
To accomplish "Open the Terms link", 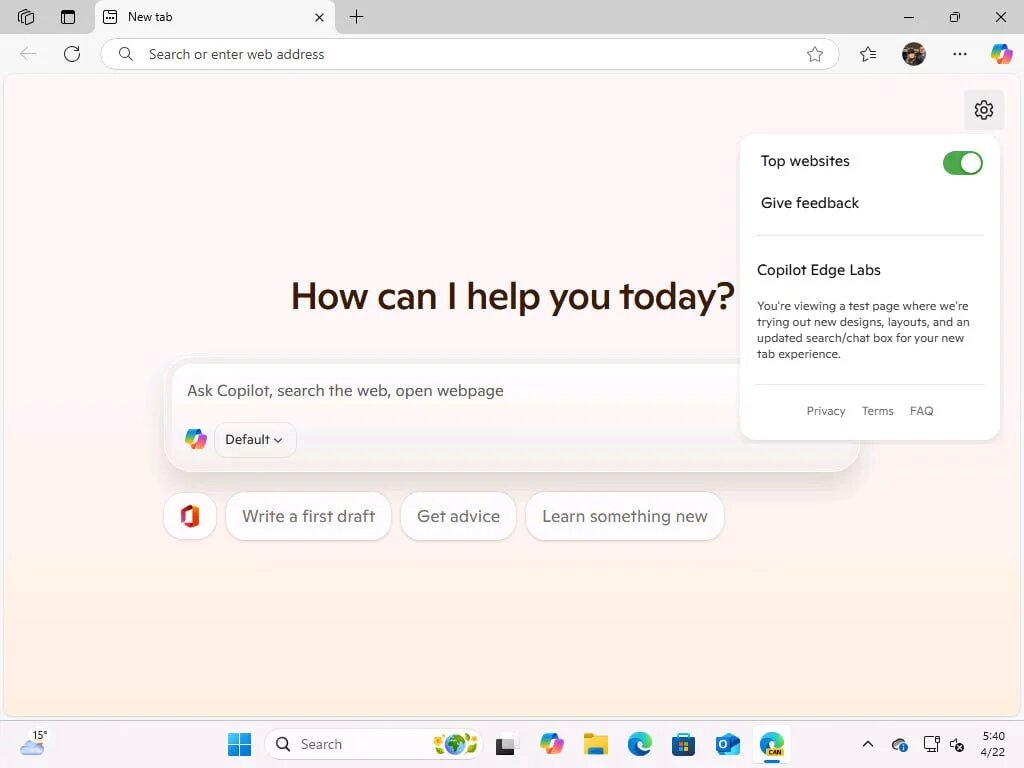I will click(877, 411).
